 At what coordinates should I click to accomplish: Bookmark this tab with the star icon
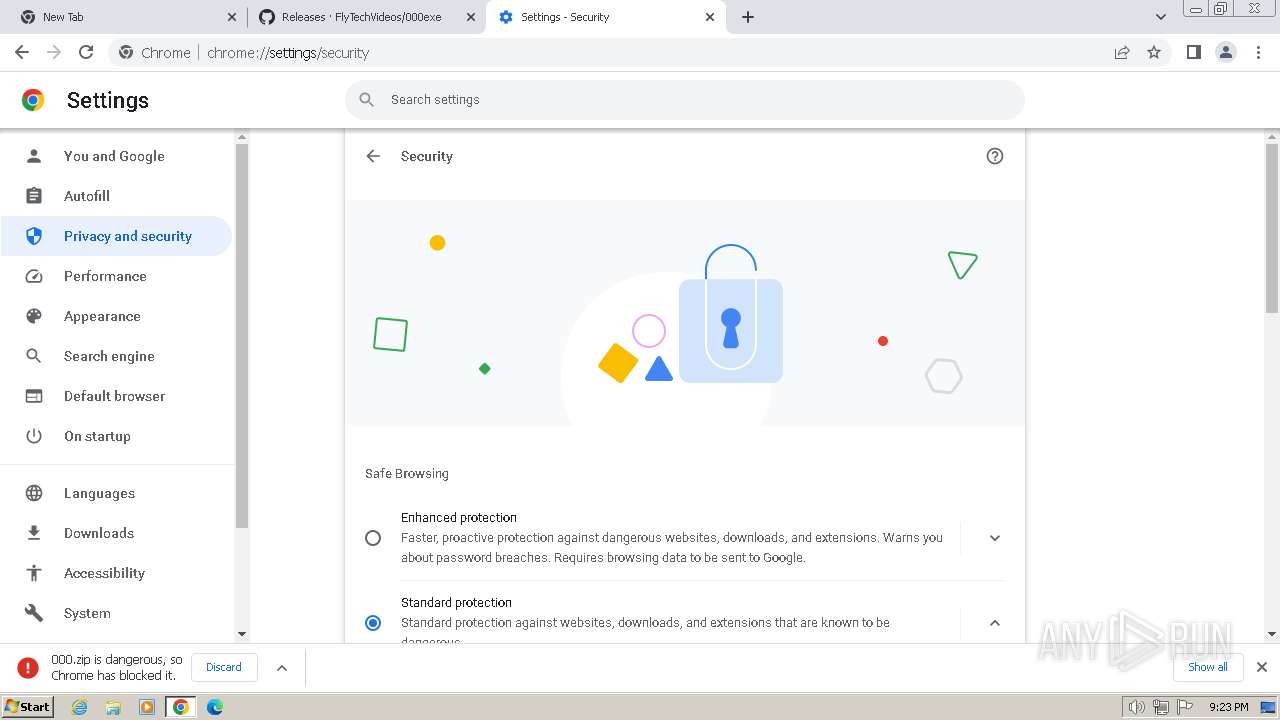tap(1154, 52)
